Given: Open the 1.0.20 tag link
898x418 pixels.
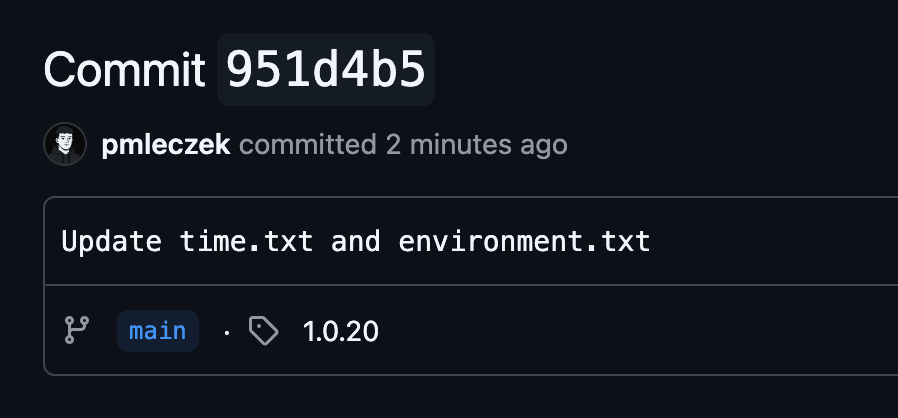Looking at the screenshot, I should tap(341, 331).
